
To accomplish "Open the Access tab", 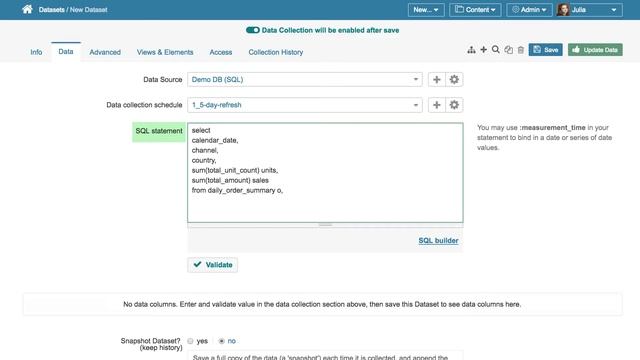I will pyautogui.click(x=221, y=52).
